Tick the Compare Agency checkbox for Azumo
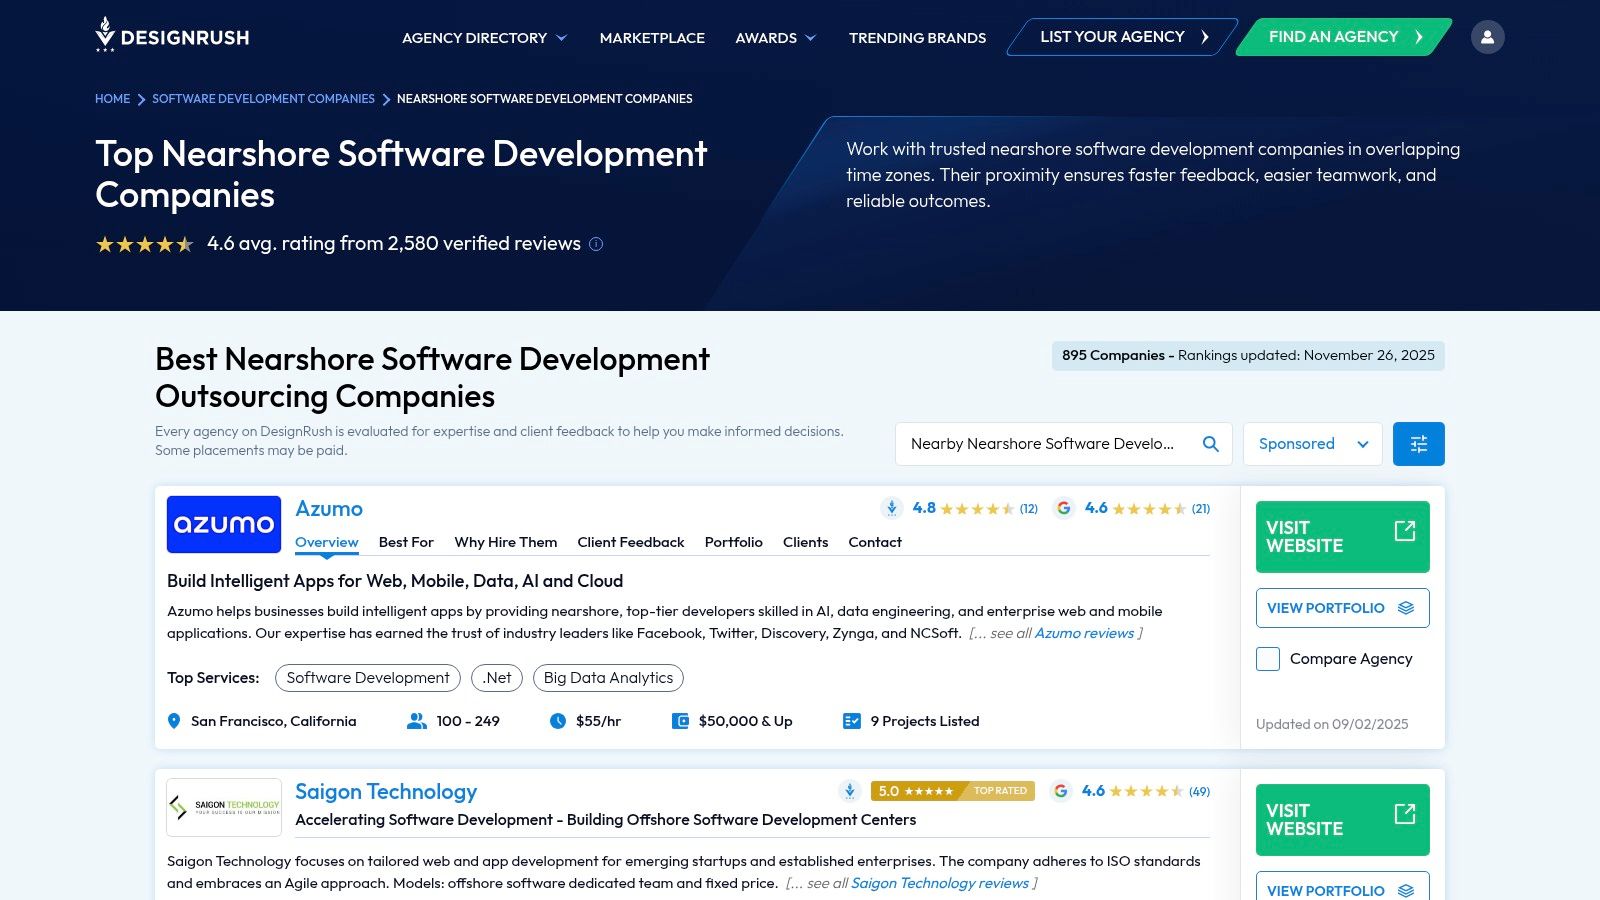1600x900 pixels. (1268, 659)
